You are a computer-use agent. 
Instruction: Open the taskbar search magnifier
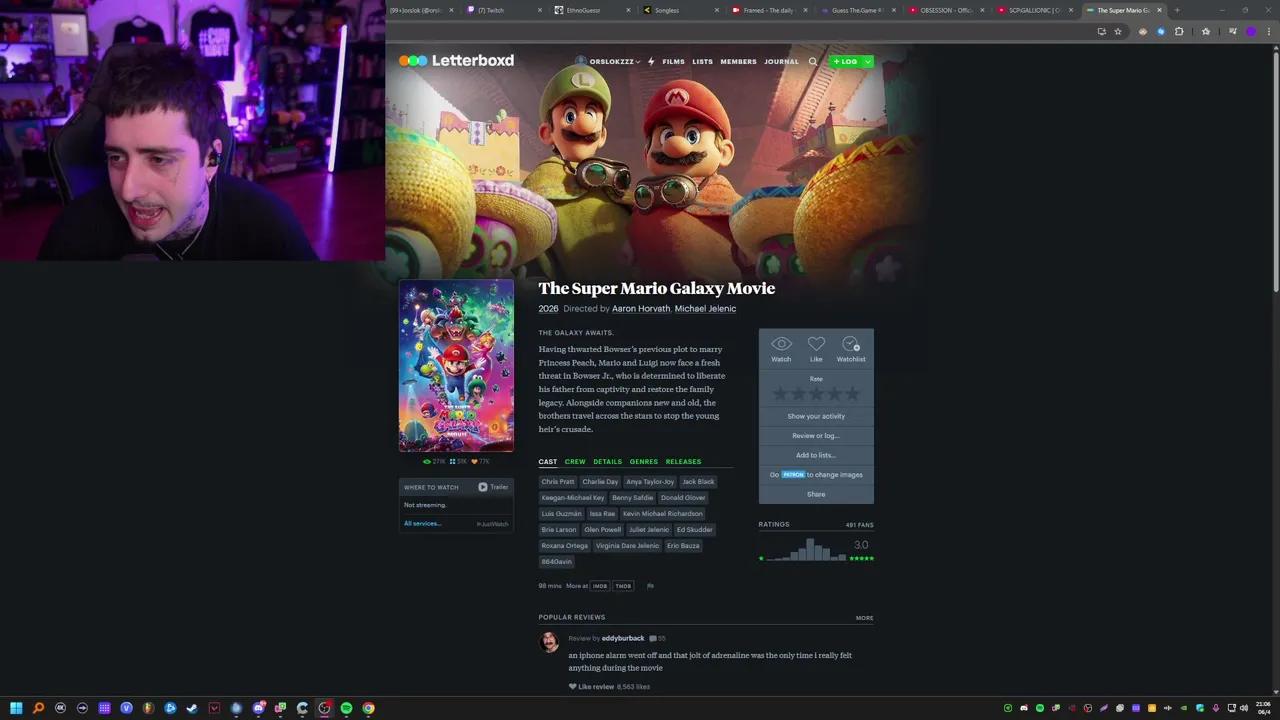pos(38,708)
